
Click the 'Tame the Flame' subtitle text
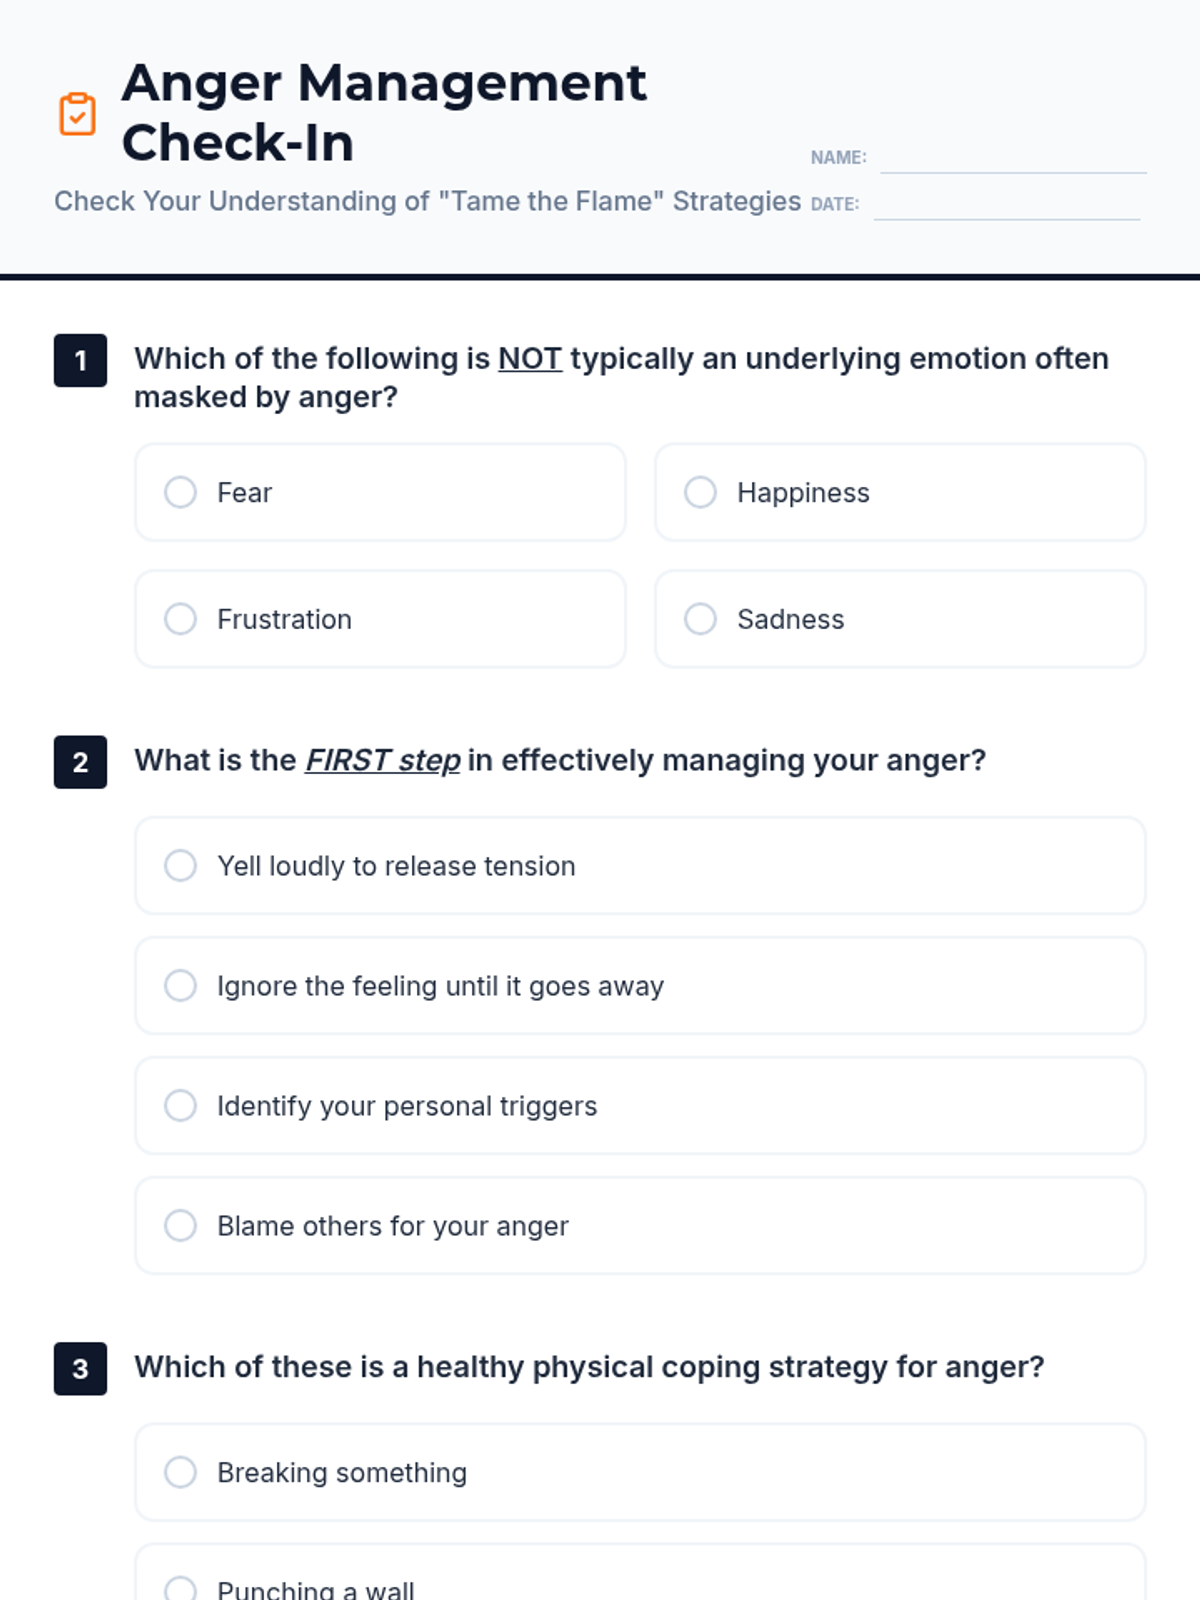click(427, 201)
